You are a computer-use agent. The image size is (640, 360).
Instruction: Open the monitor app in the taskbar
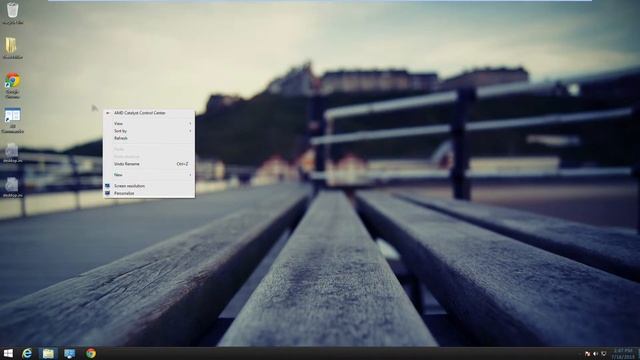[69, 353]
